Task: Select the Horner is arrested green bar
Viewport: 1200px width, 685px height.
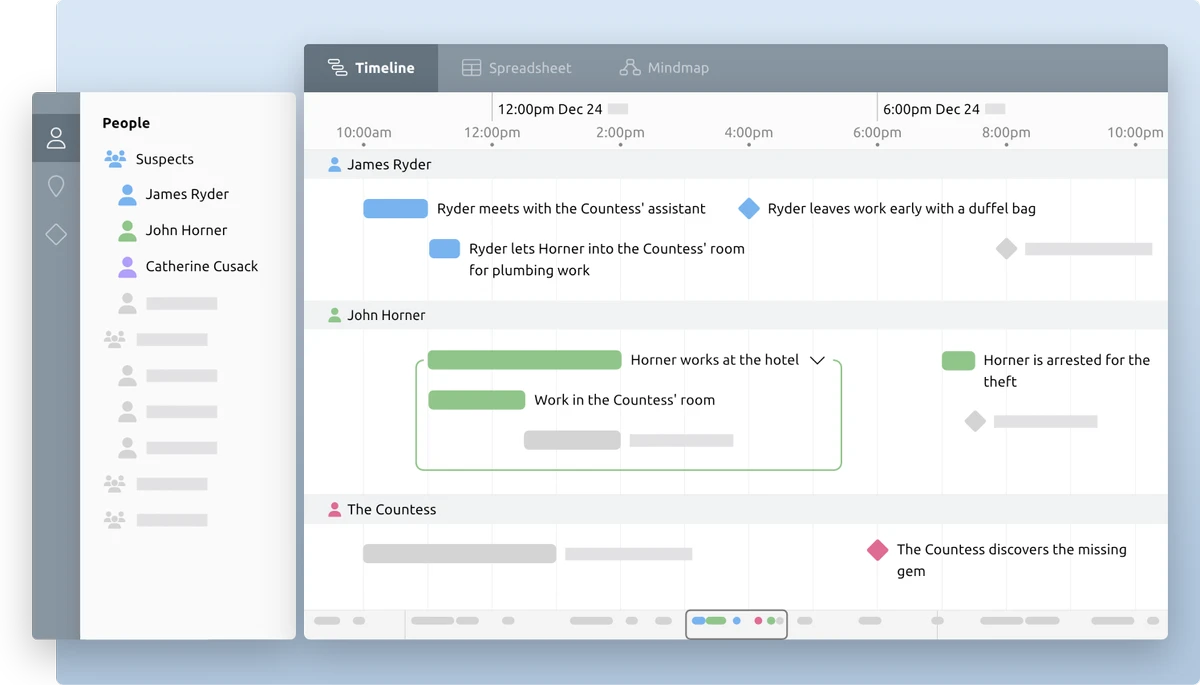Action: pos(959,360)
